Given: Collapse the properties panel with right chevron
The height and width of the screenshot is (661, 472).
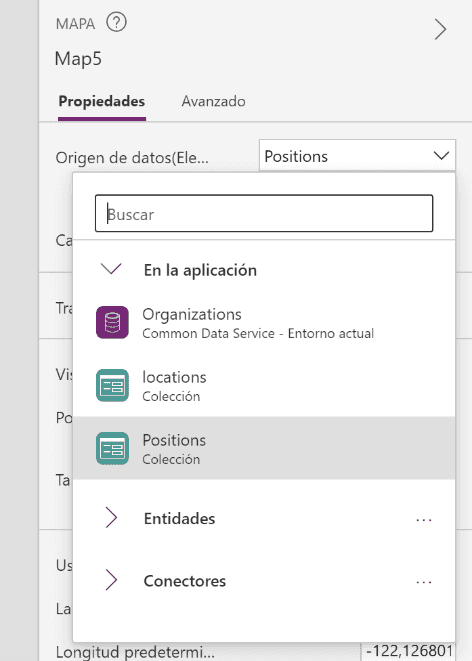Looking at the screenshot, I should point(440,30).
